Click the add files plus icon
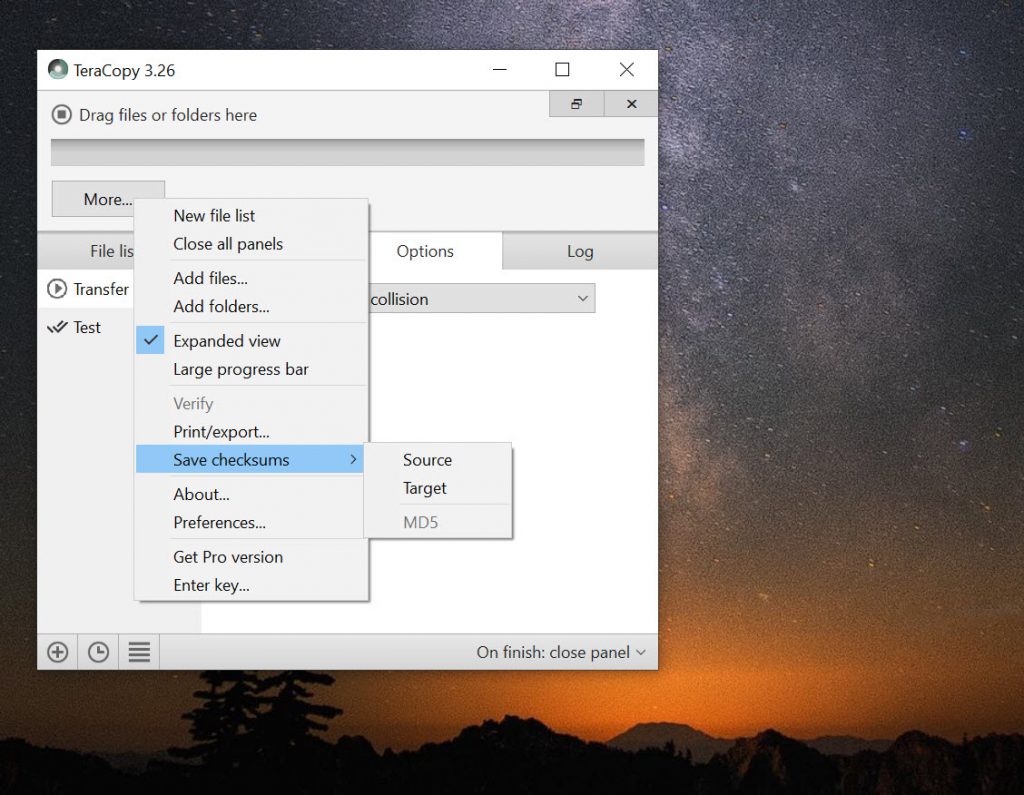 (57, 651)
